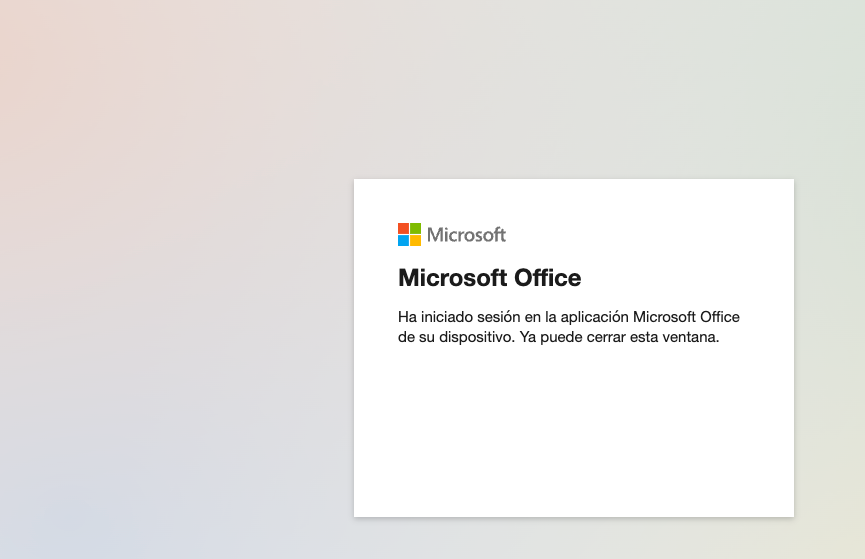Click the gray Microsoft wordmark text

(466, 235)
